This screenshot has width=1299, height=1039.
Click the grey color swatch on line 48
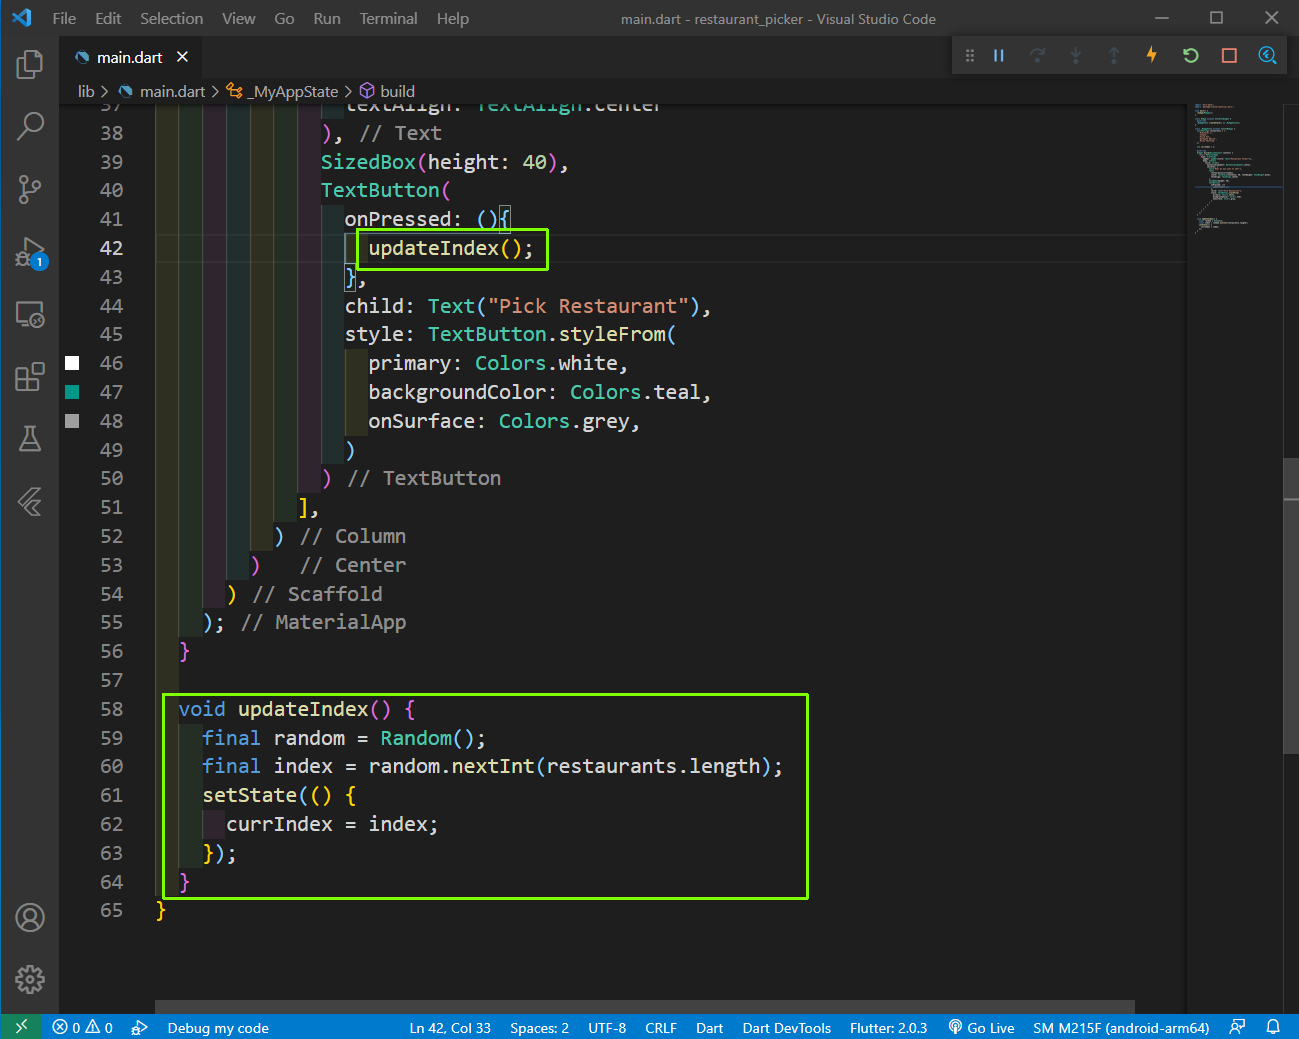click(x=72, y=421)
